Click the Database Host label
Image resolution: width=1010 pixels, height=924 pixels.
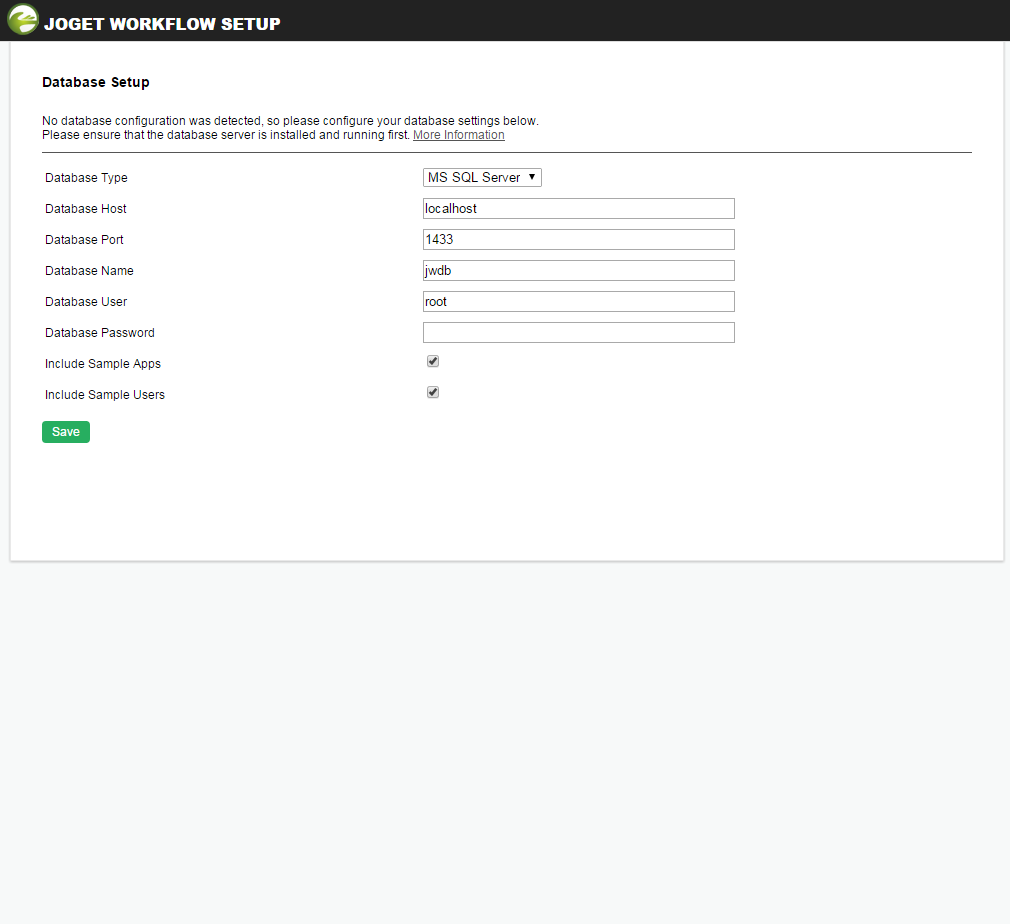point(86,209)
